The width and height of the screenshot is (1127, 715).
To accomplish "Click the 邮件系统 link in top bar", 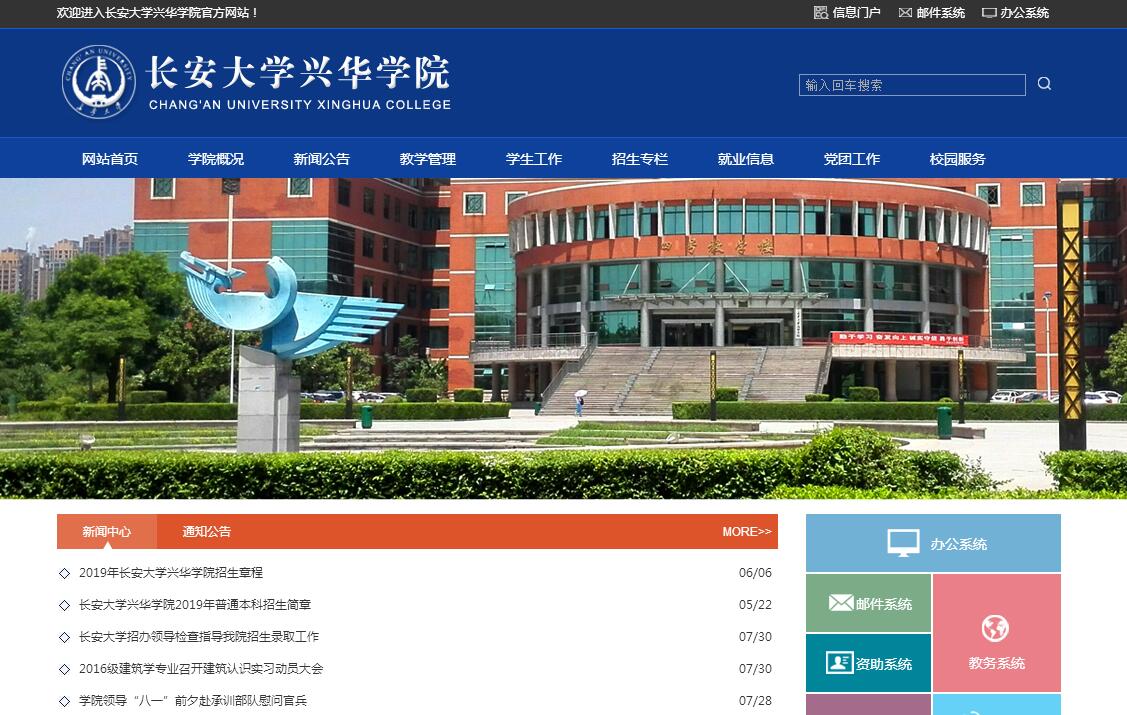I will pyautogui.click(x=940, y=13).
